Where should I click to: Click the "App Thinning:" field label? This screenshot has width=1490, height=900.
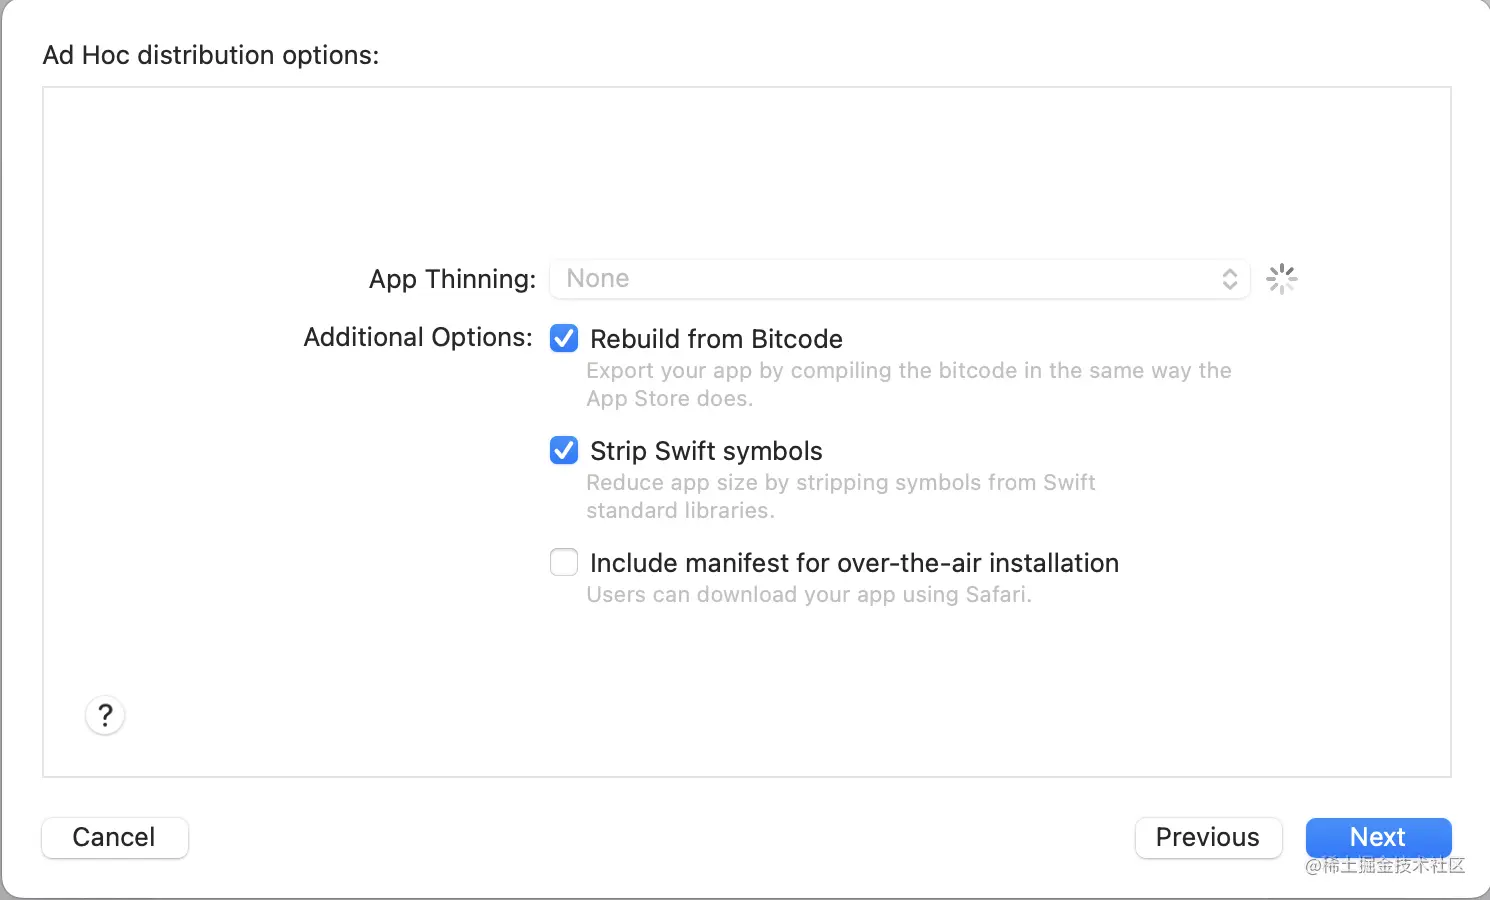tap(452, 279)
